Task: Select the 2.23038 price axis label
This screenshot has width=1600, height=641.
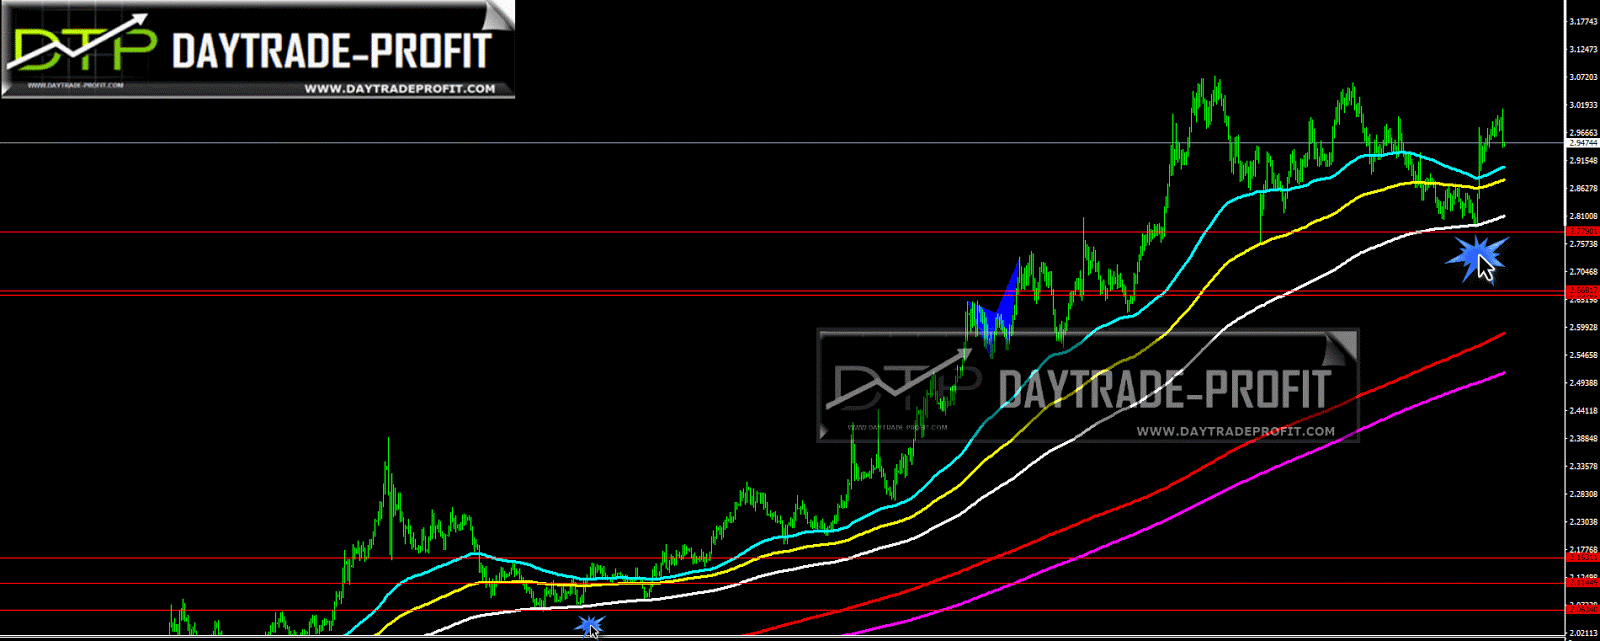Action: tap(1583, 522)
